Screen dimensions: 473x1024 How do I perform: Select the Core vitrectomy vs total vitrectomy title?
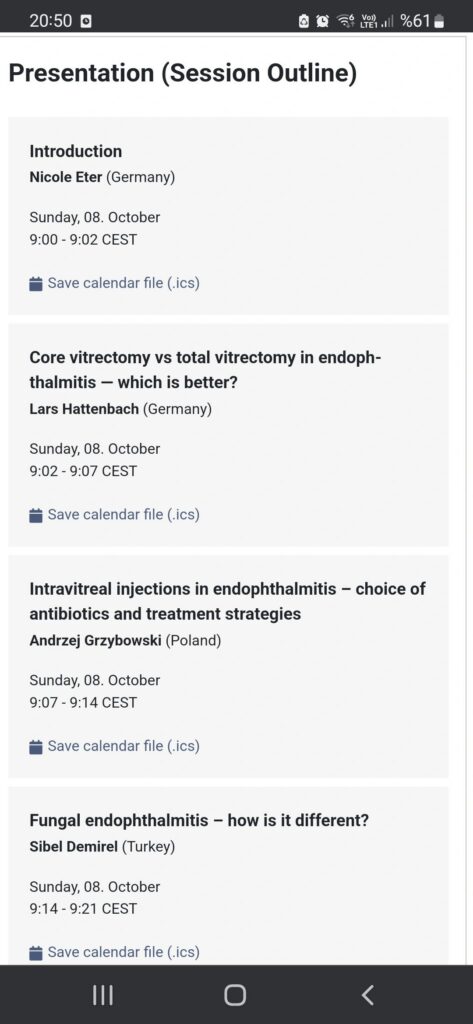point(206,370)
